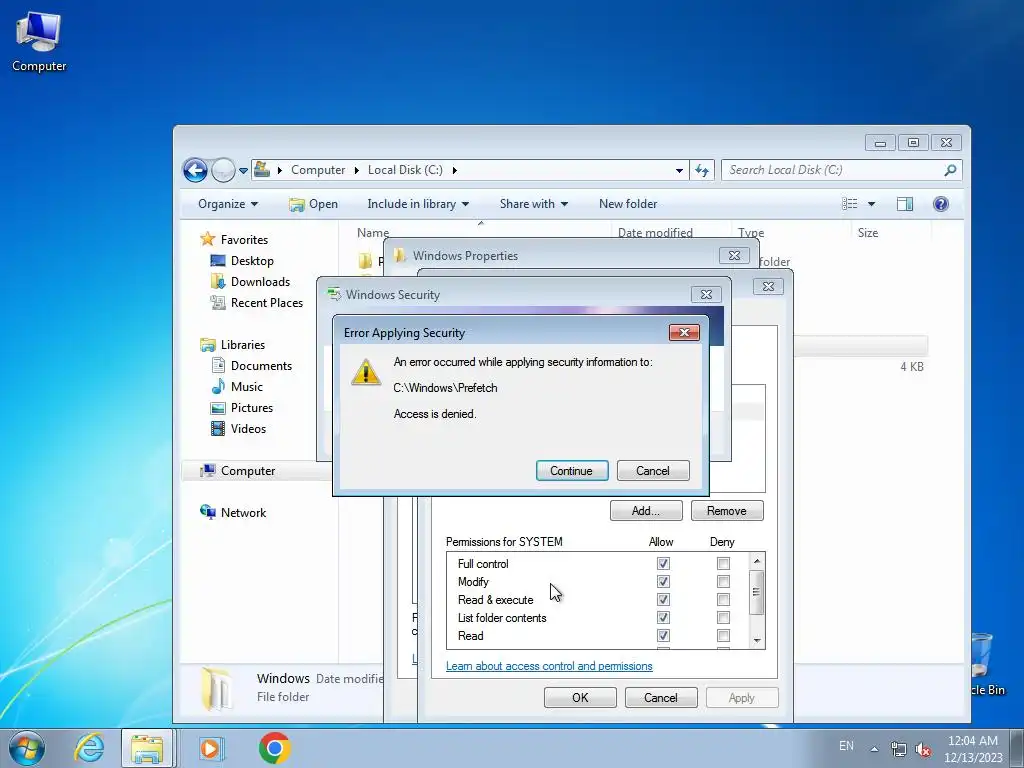The height and width of the screenshot is (768, 1024).
Task: Open the Music library
Action: pos(237,387)
